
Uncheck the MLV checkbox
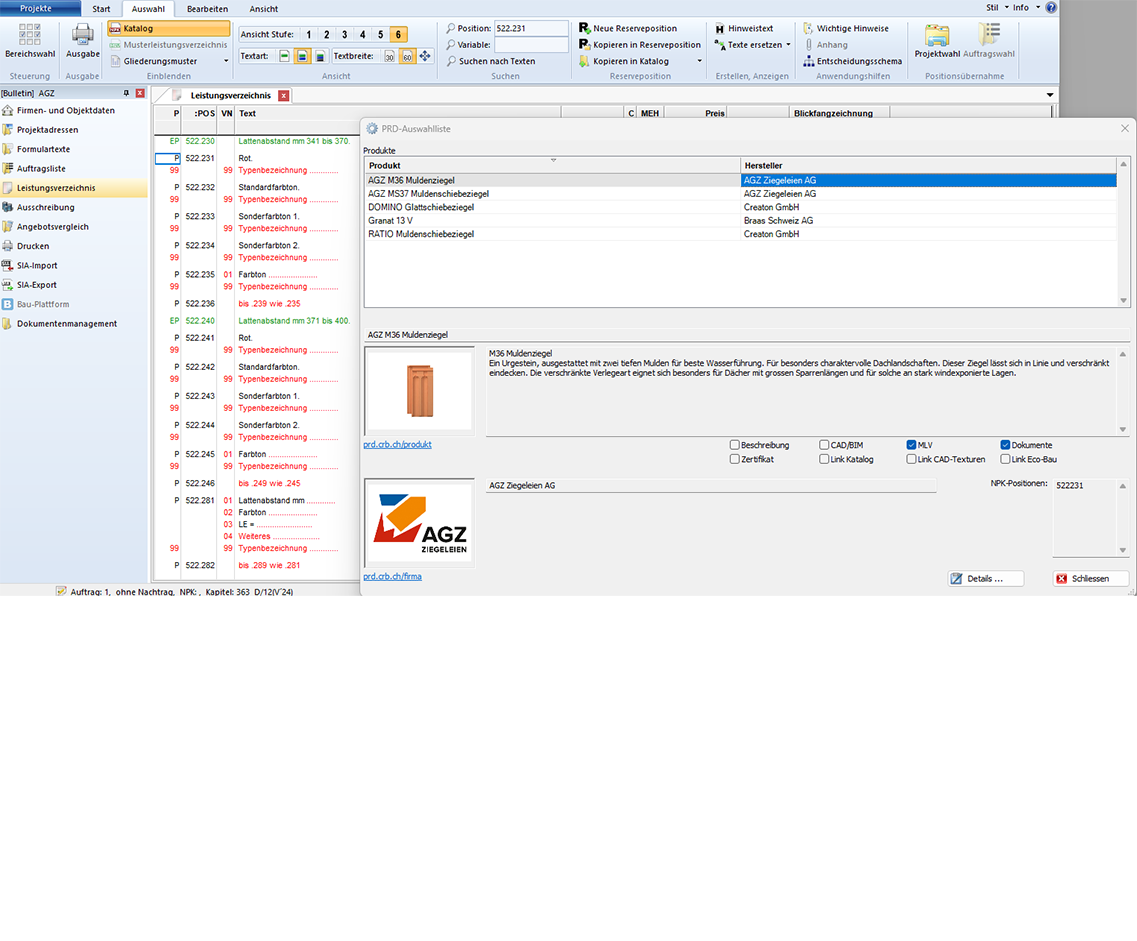911,445
